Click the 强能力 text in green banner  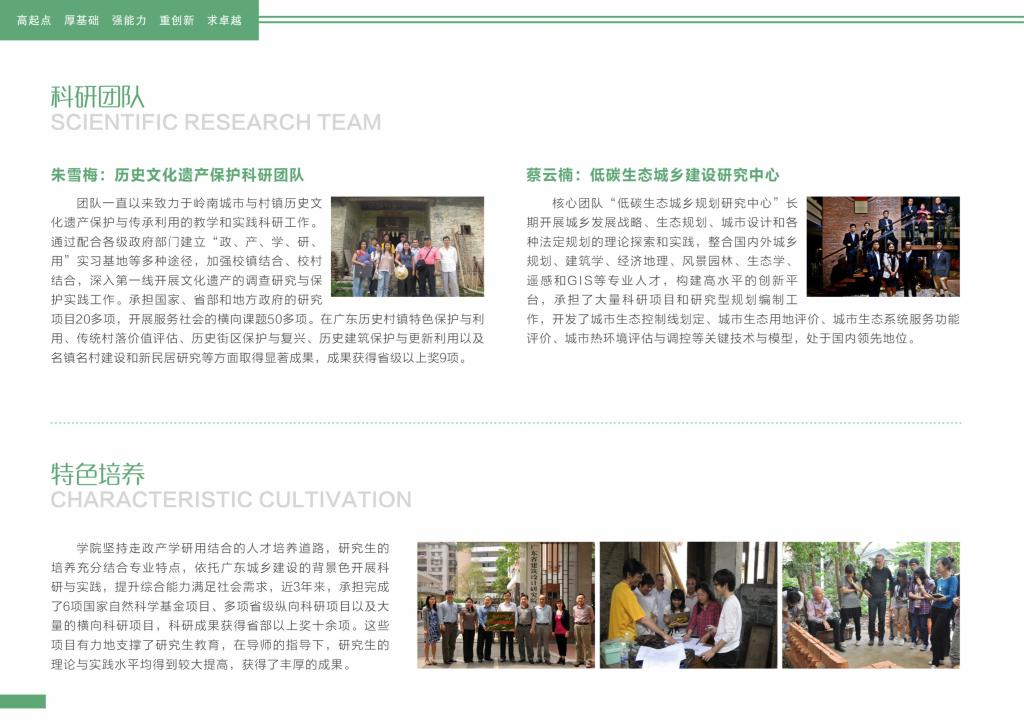click(x=129, y=20)
